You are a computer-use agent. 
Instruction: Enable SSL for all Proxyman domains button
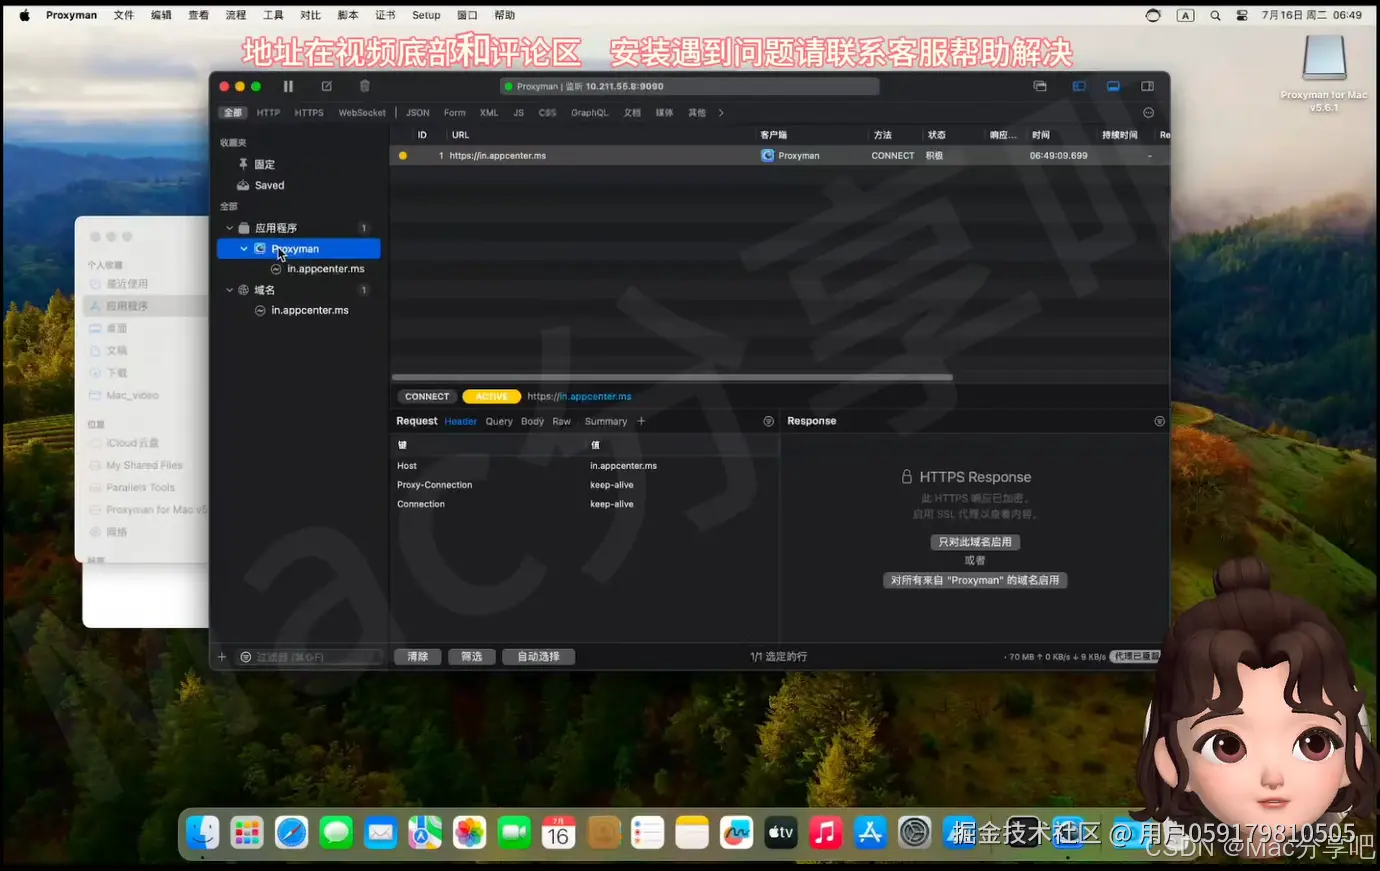(x=975, y=580)
